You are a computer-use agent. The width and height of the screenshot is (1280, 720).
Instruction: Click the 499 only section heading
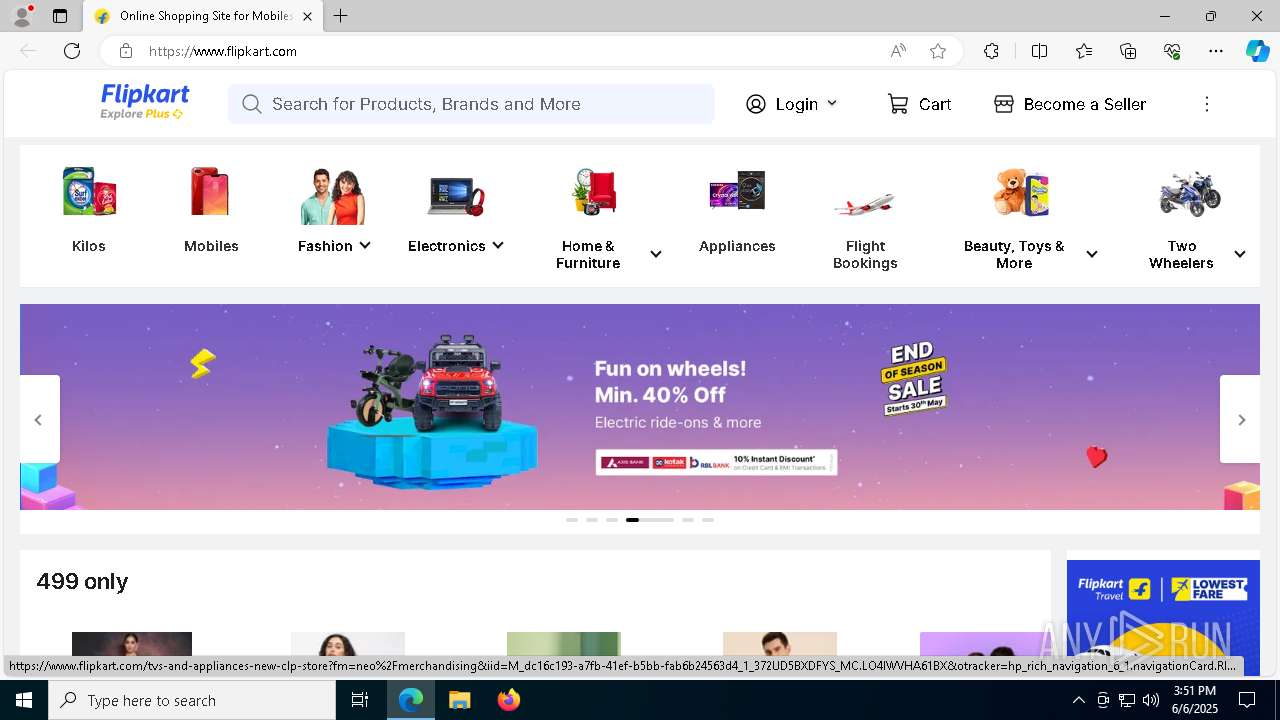point(82,581)
